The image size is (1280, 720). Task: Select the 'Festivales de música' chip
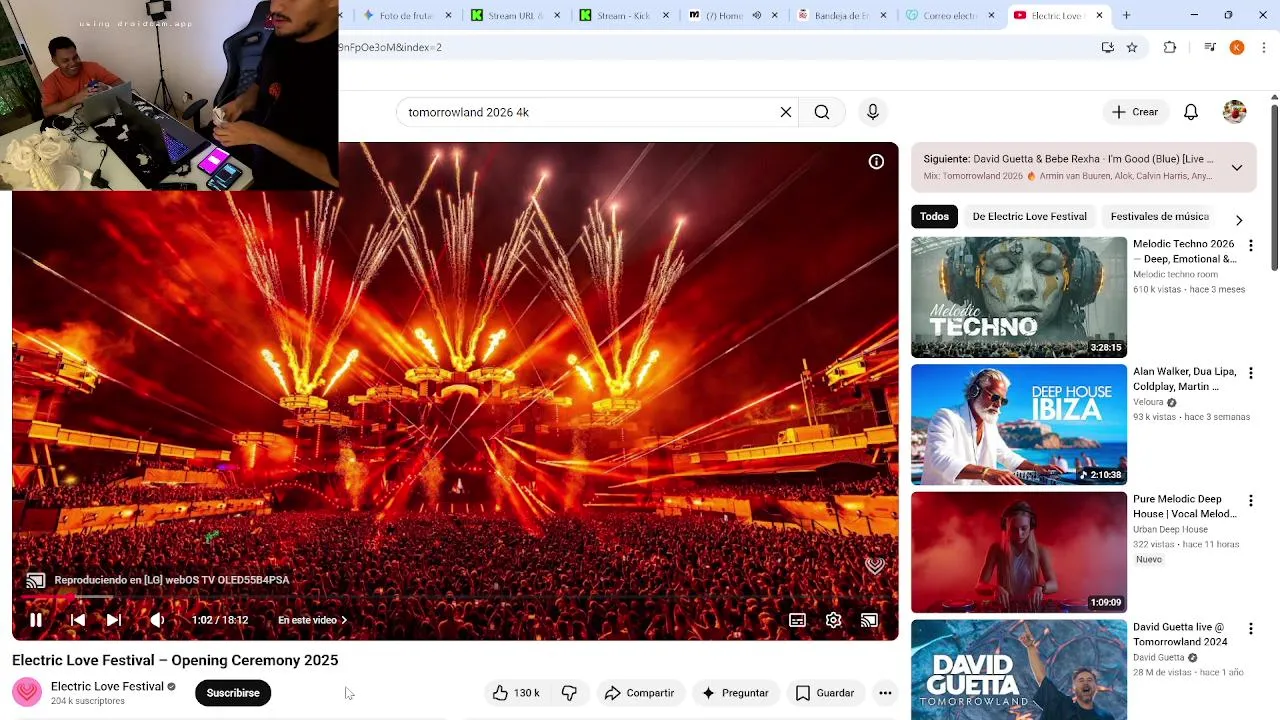(x=1159, y=216)
